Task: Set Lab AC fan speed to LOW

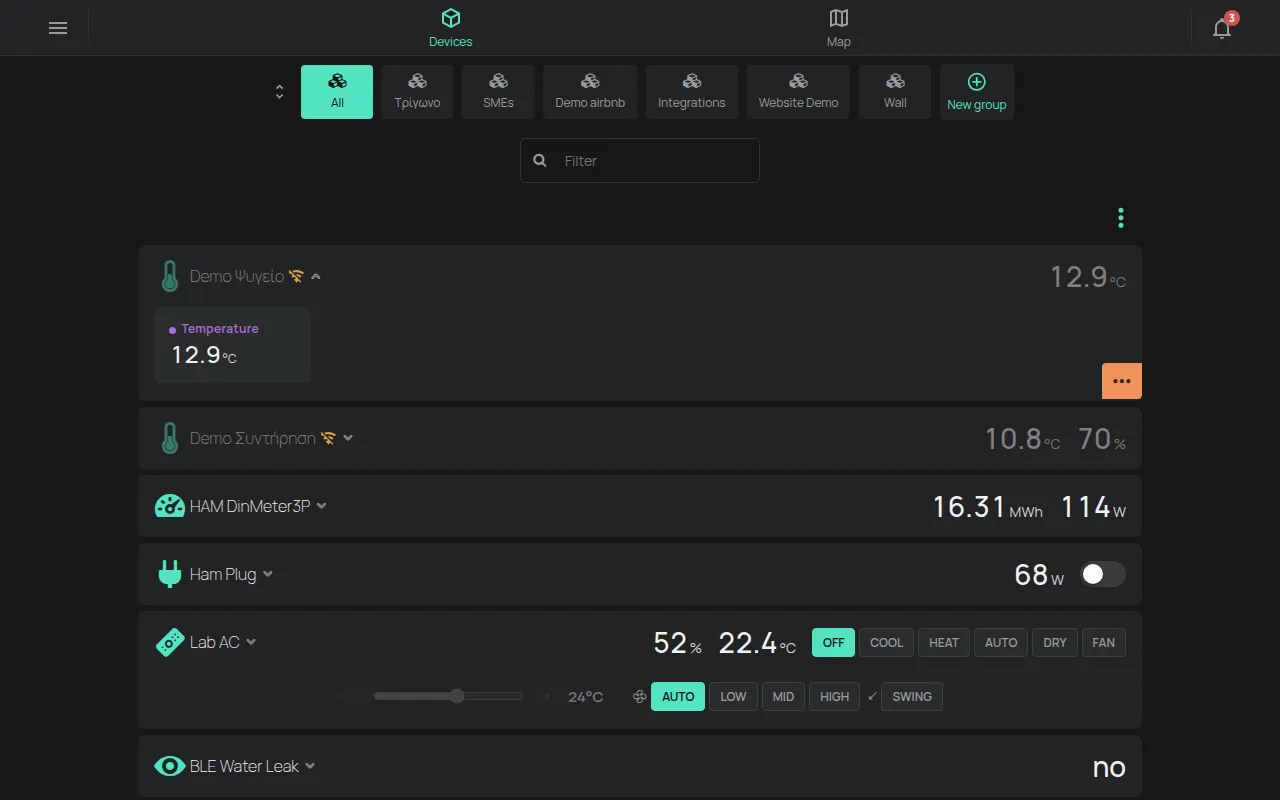Action: coord(734,697)
